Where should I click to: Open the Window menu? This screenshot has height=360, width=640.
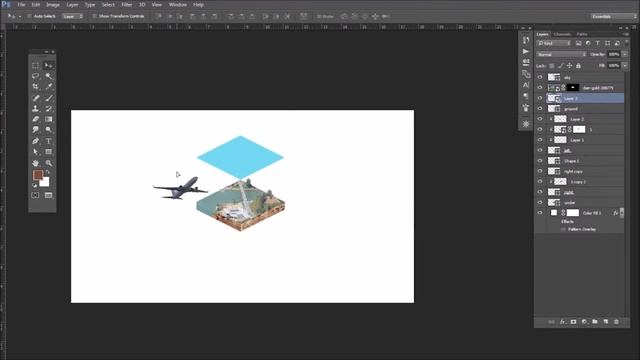[x=178, y=5]
